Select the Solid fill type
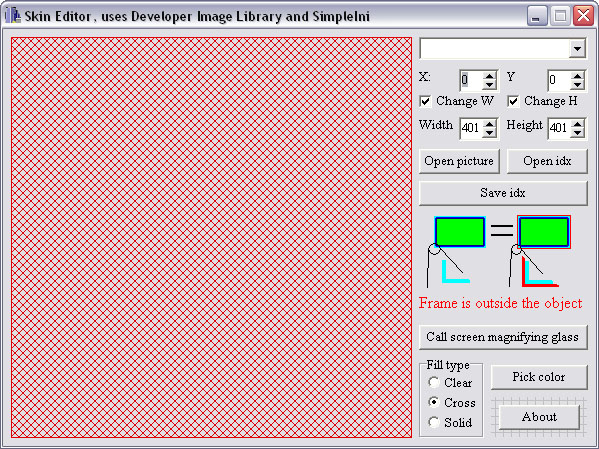The width and height of the screenshot is (599, 449). coord(434,422)
